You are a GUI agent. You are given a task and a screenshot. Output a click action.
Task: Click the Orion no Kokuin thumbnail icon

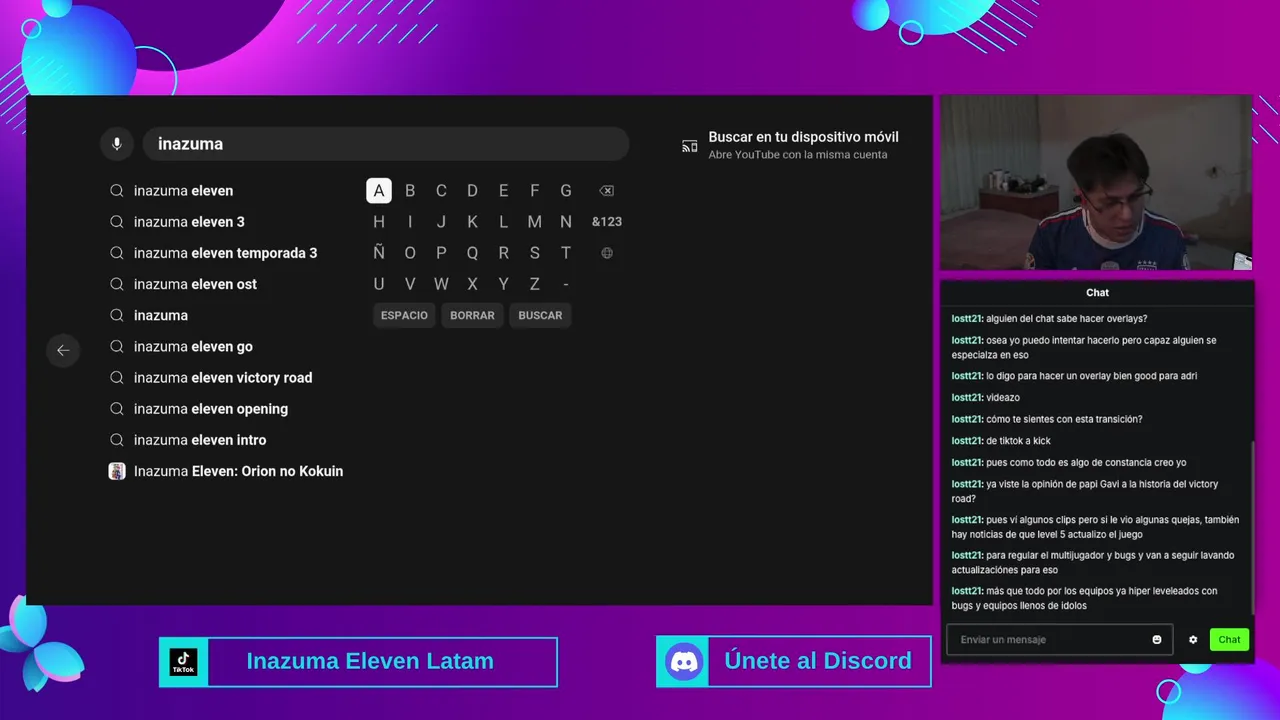tap(117, 471)
